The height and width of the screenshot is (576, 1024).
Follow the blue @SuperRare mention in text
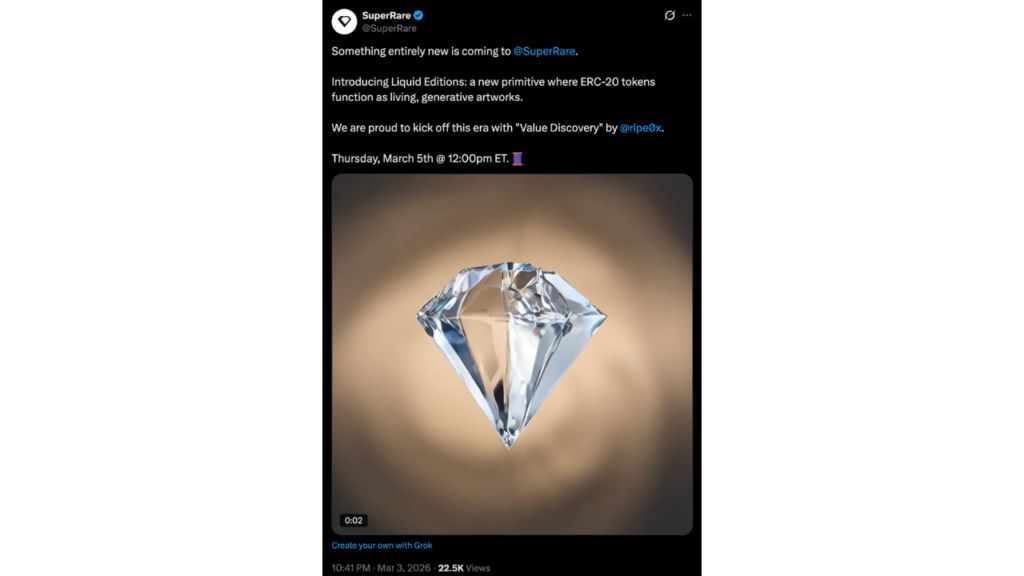pos(545,50)
